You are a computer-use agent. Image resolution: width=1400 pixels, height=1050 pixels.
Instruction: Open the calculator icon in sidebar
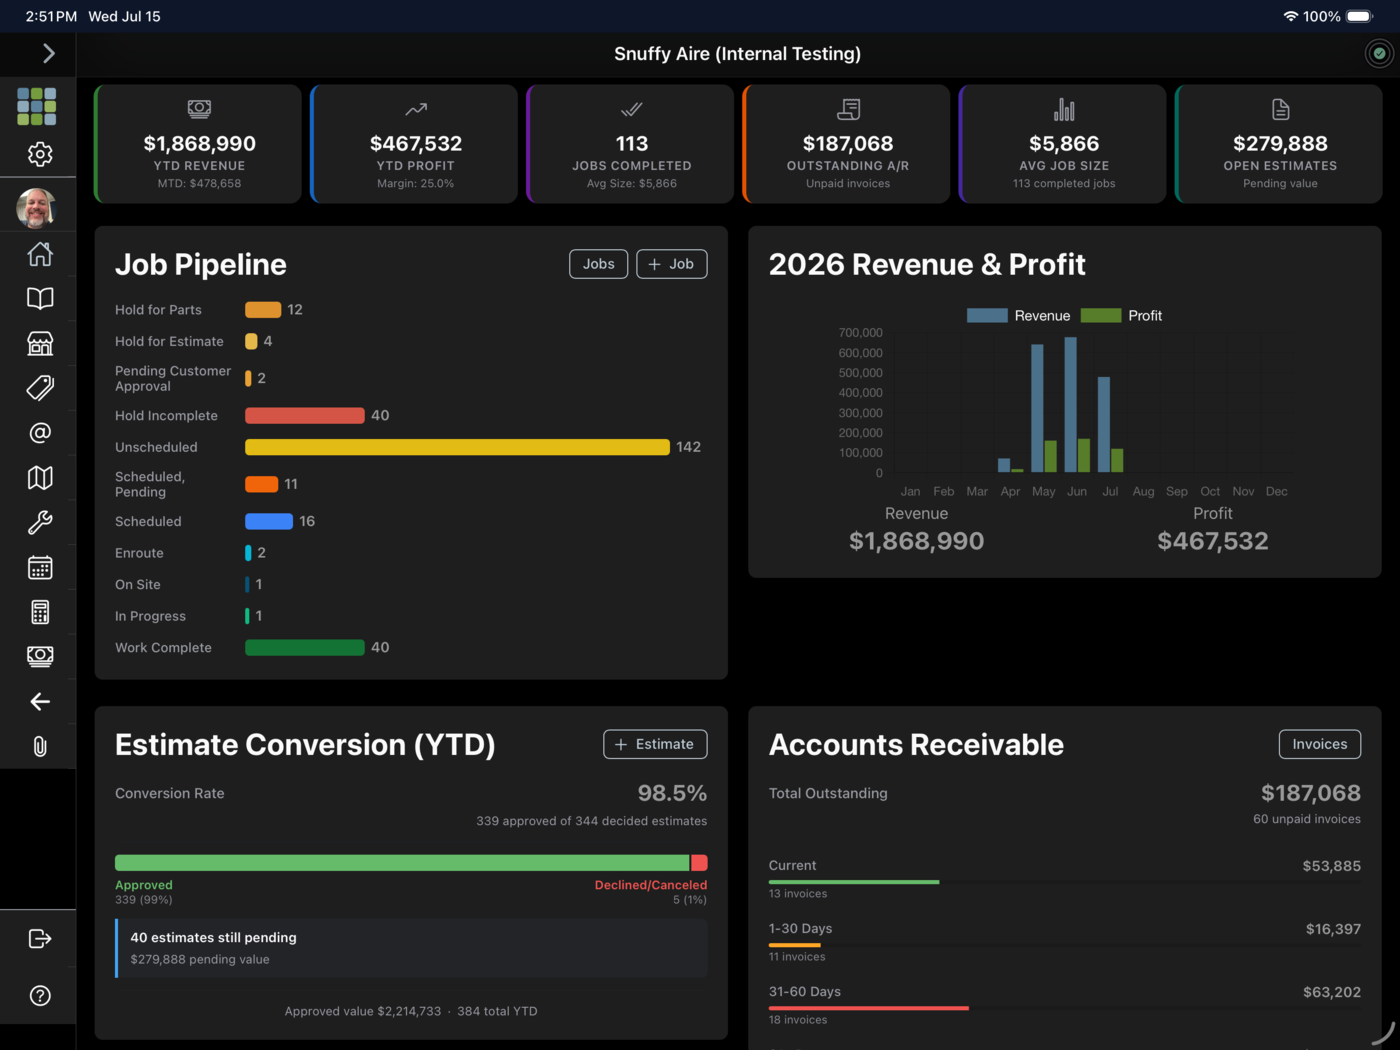coord(40,612)
